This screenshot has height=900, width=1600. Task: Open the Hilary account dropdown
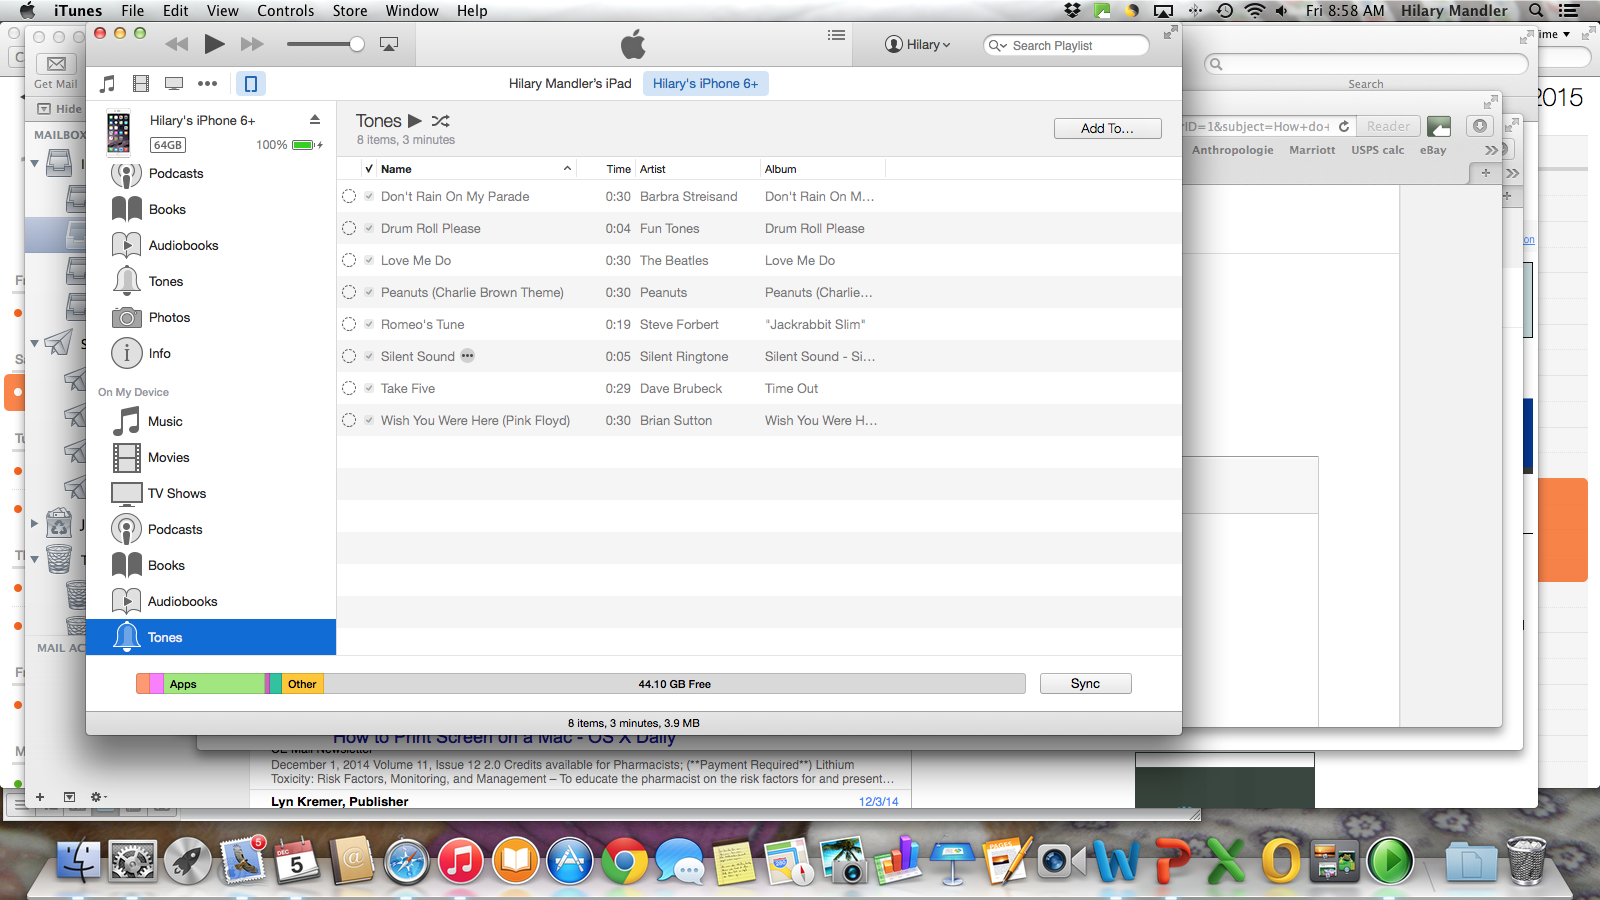[917, 44]
